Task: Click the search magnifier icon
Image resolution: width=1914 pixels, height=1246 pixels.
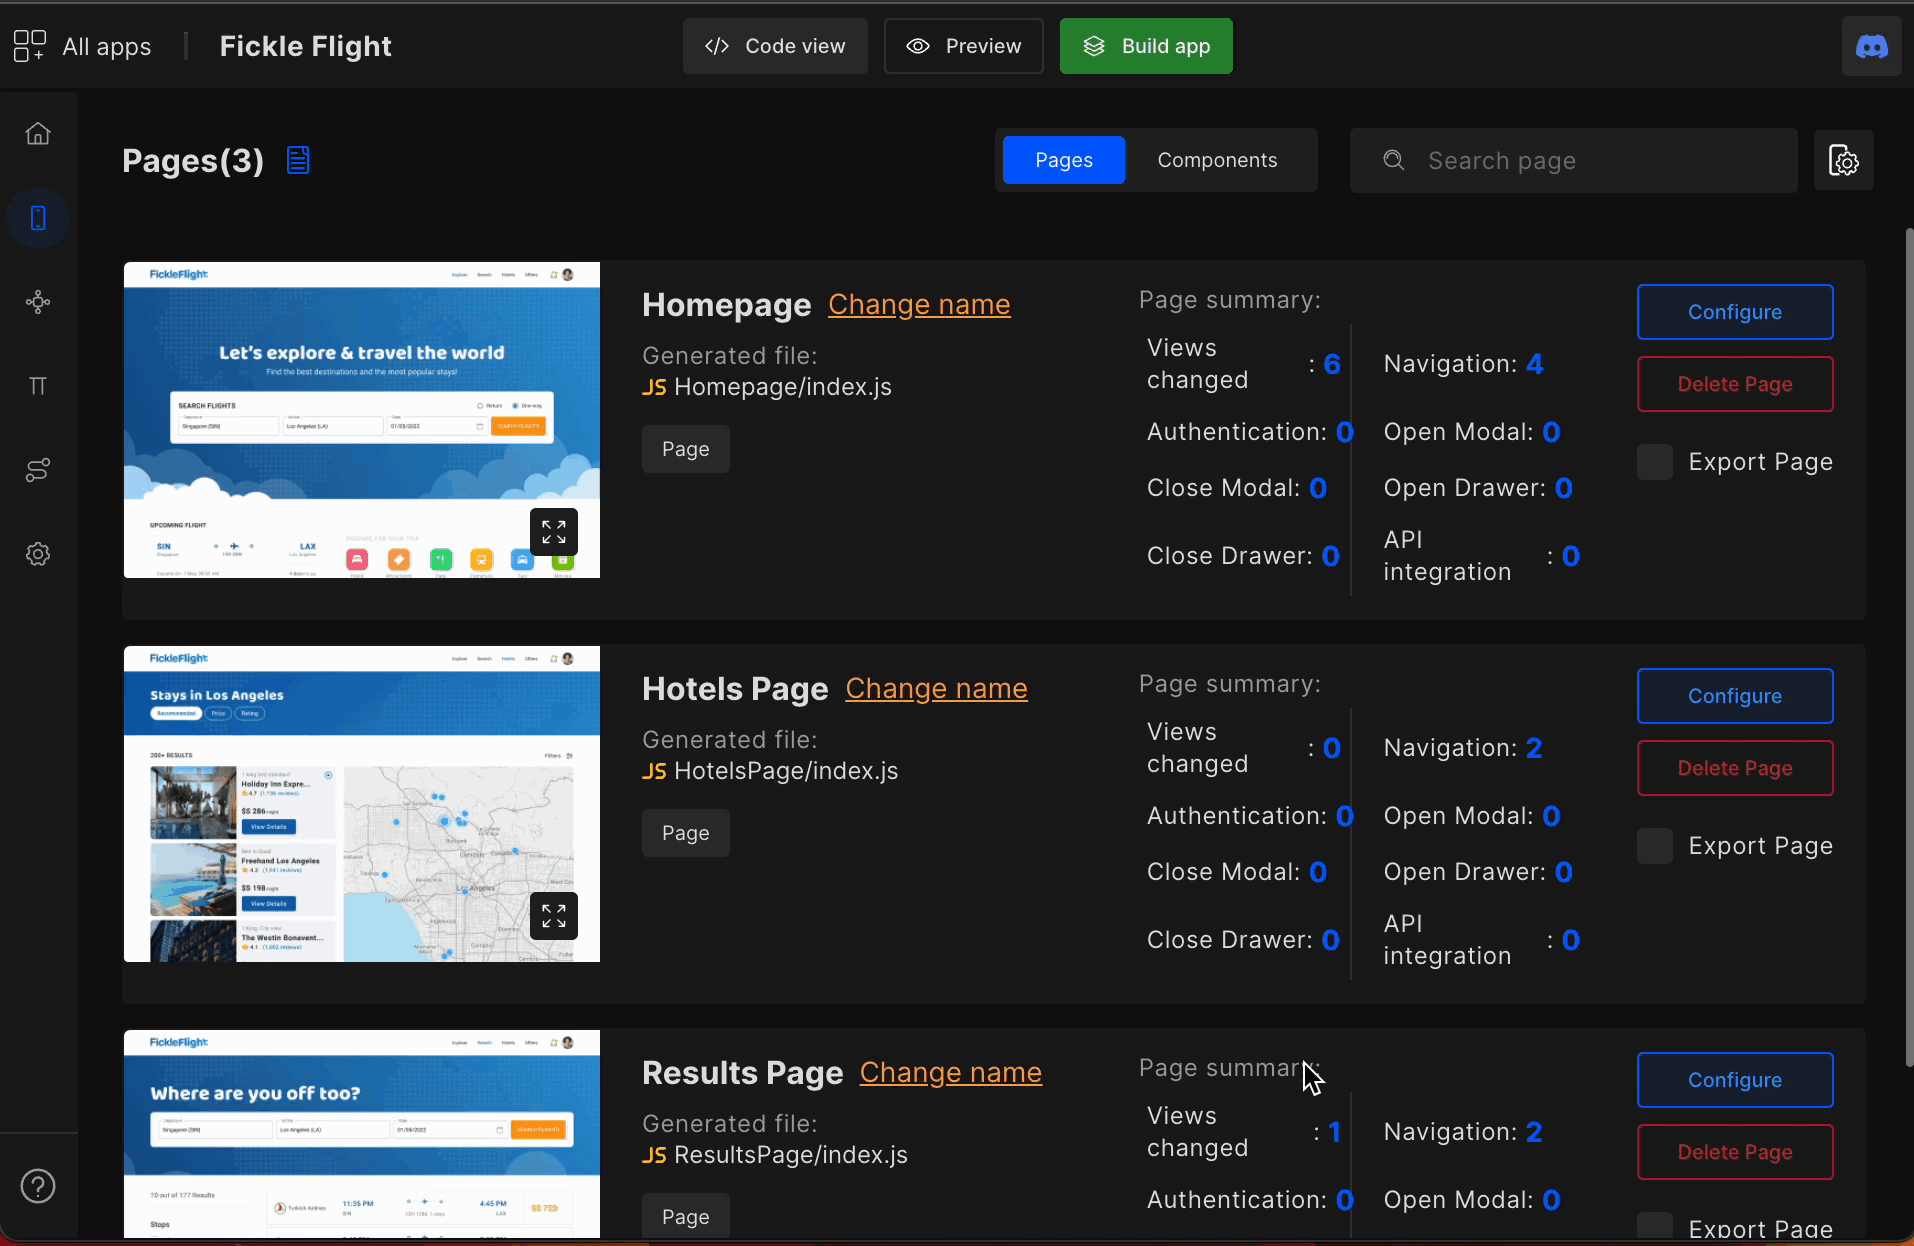Action: coord(1394,160)
